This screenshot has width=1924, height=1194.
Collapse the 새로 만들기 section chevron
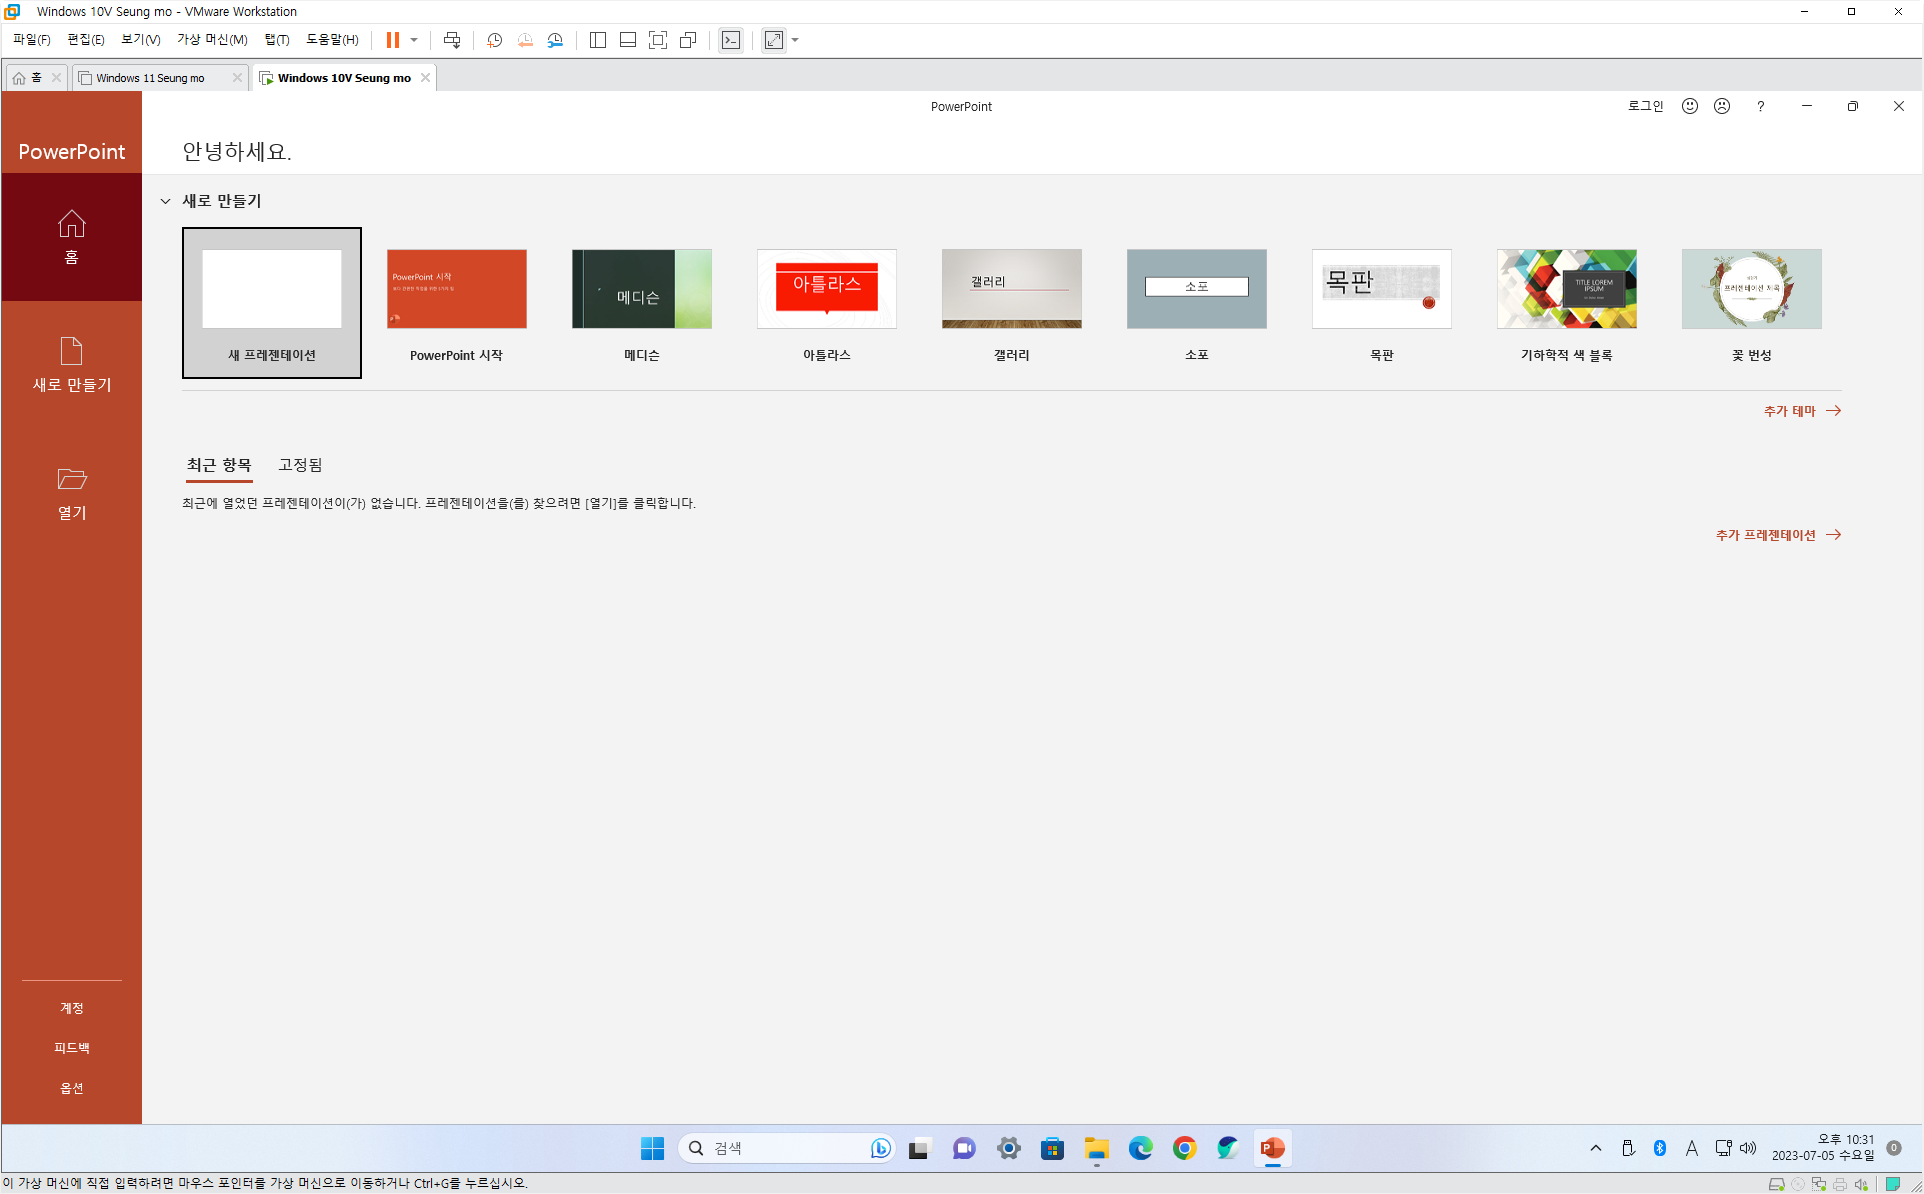166,201
